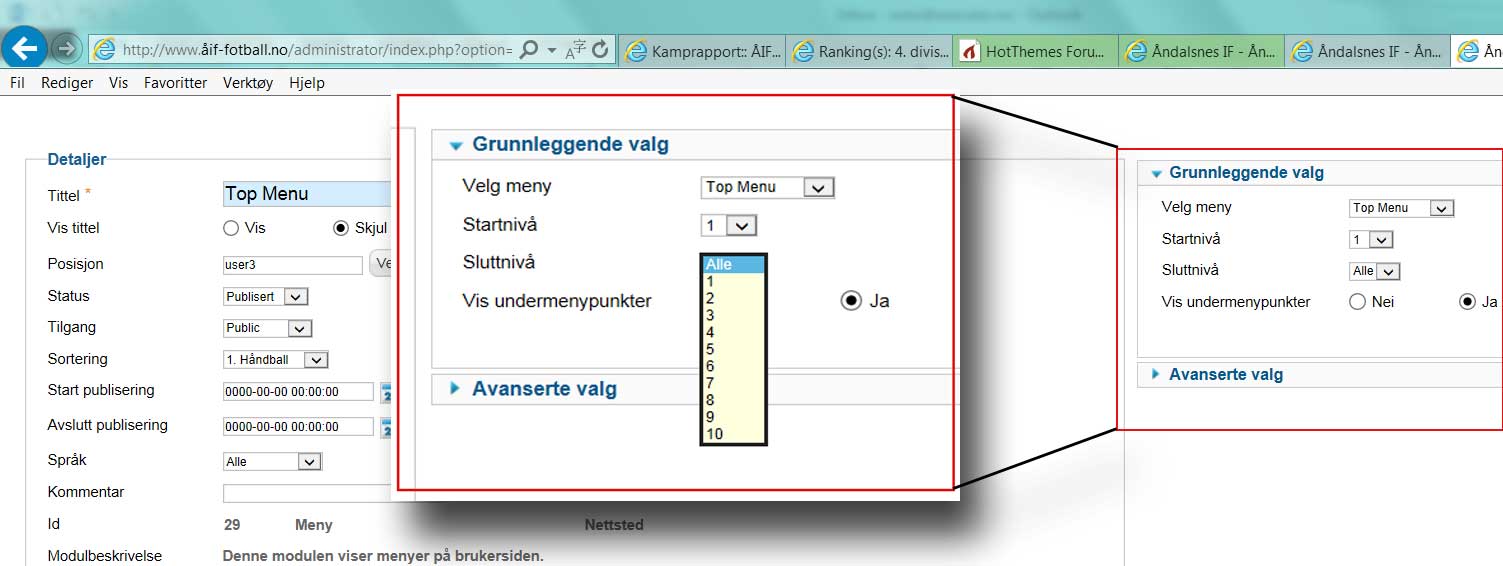Open calendar icon beside Start publisering field
The width and height of the screenshot is (1503, 566).
[x=385, y=392]
